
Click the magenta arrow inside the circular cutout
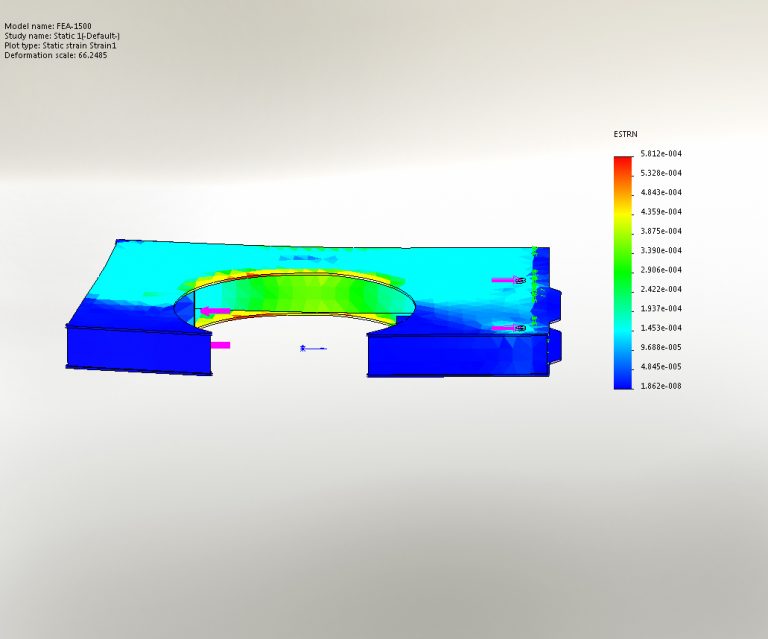coord(215,311)
